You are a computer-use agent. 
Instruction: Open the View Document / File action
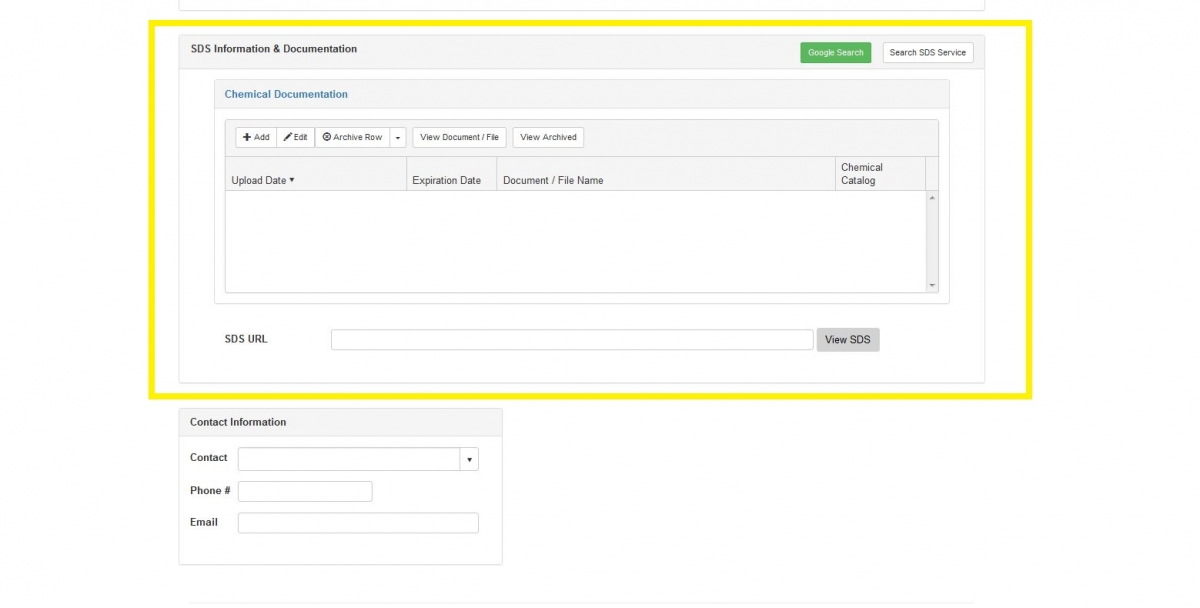[458, 137]
